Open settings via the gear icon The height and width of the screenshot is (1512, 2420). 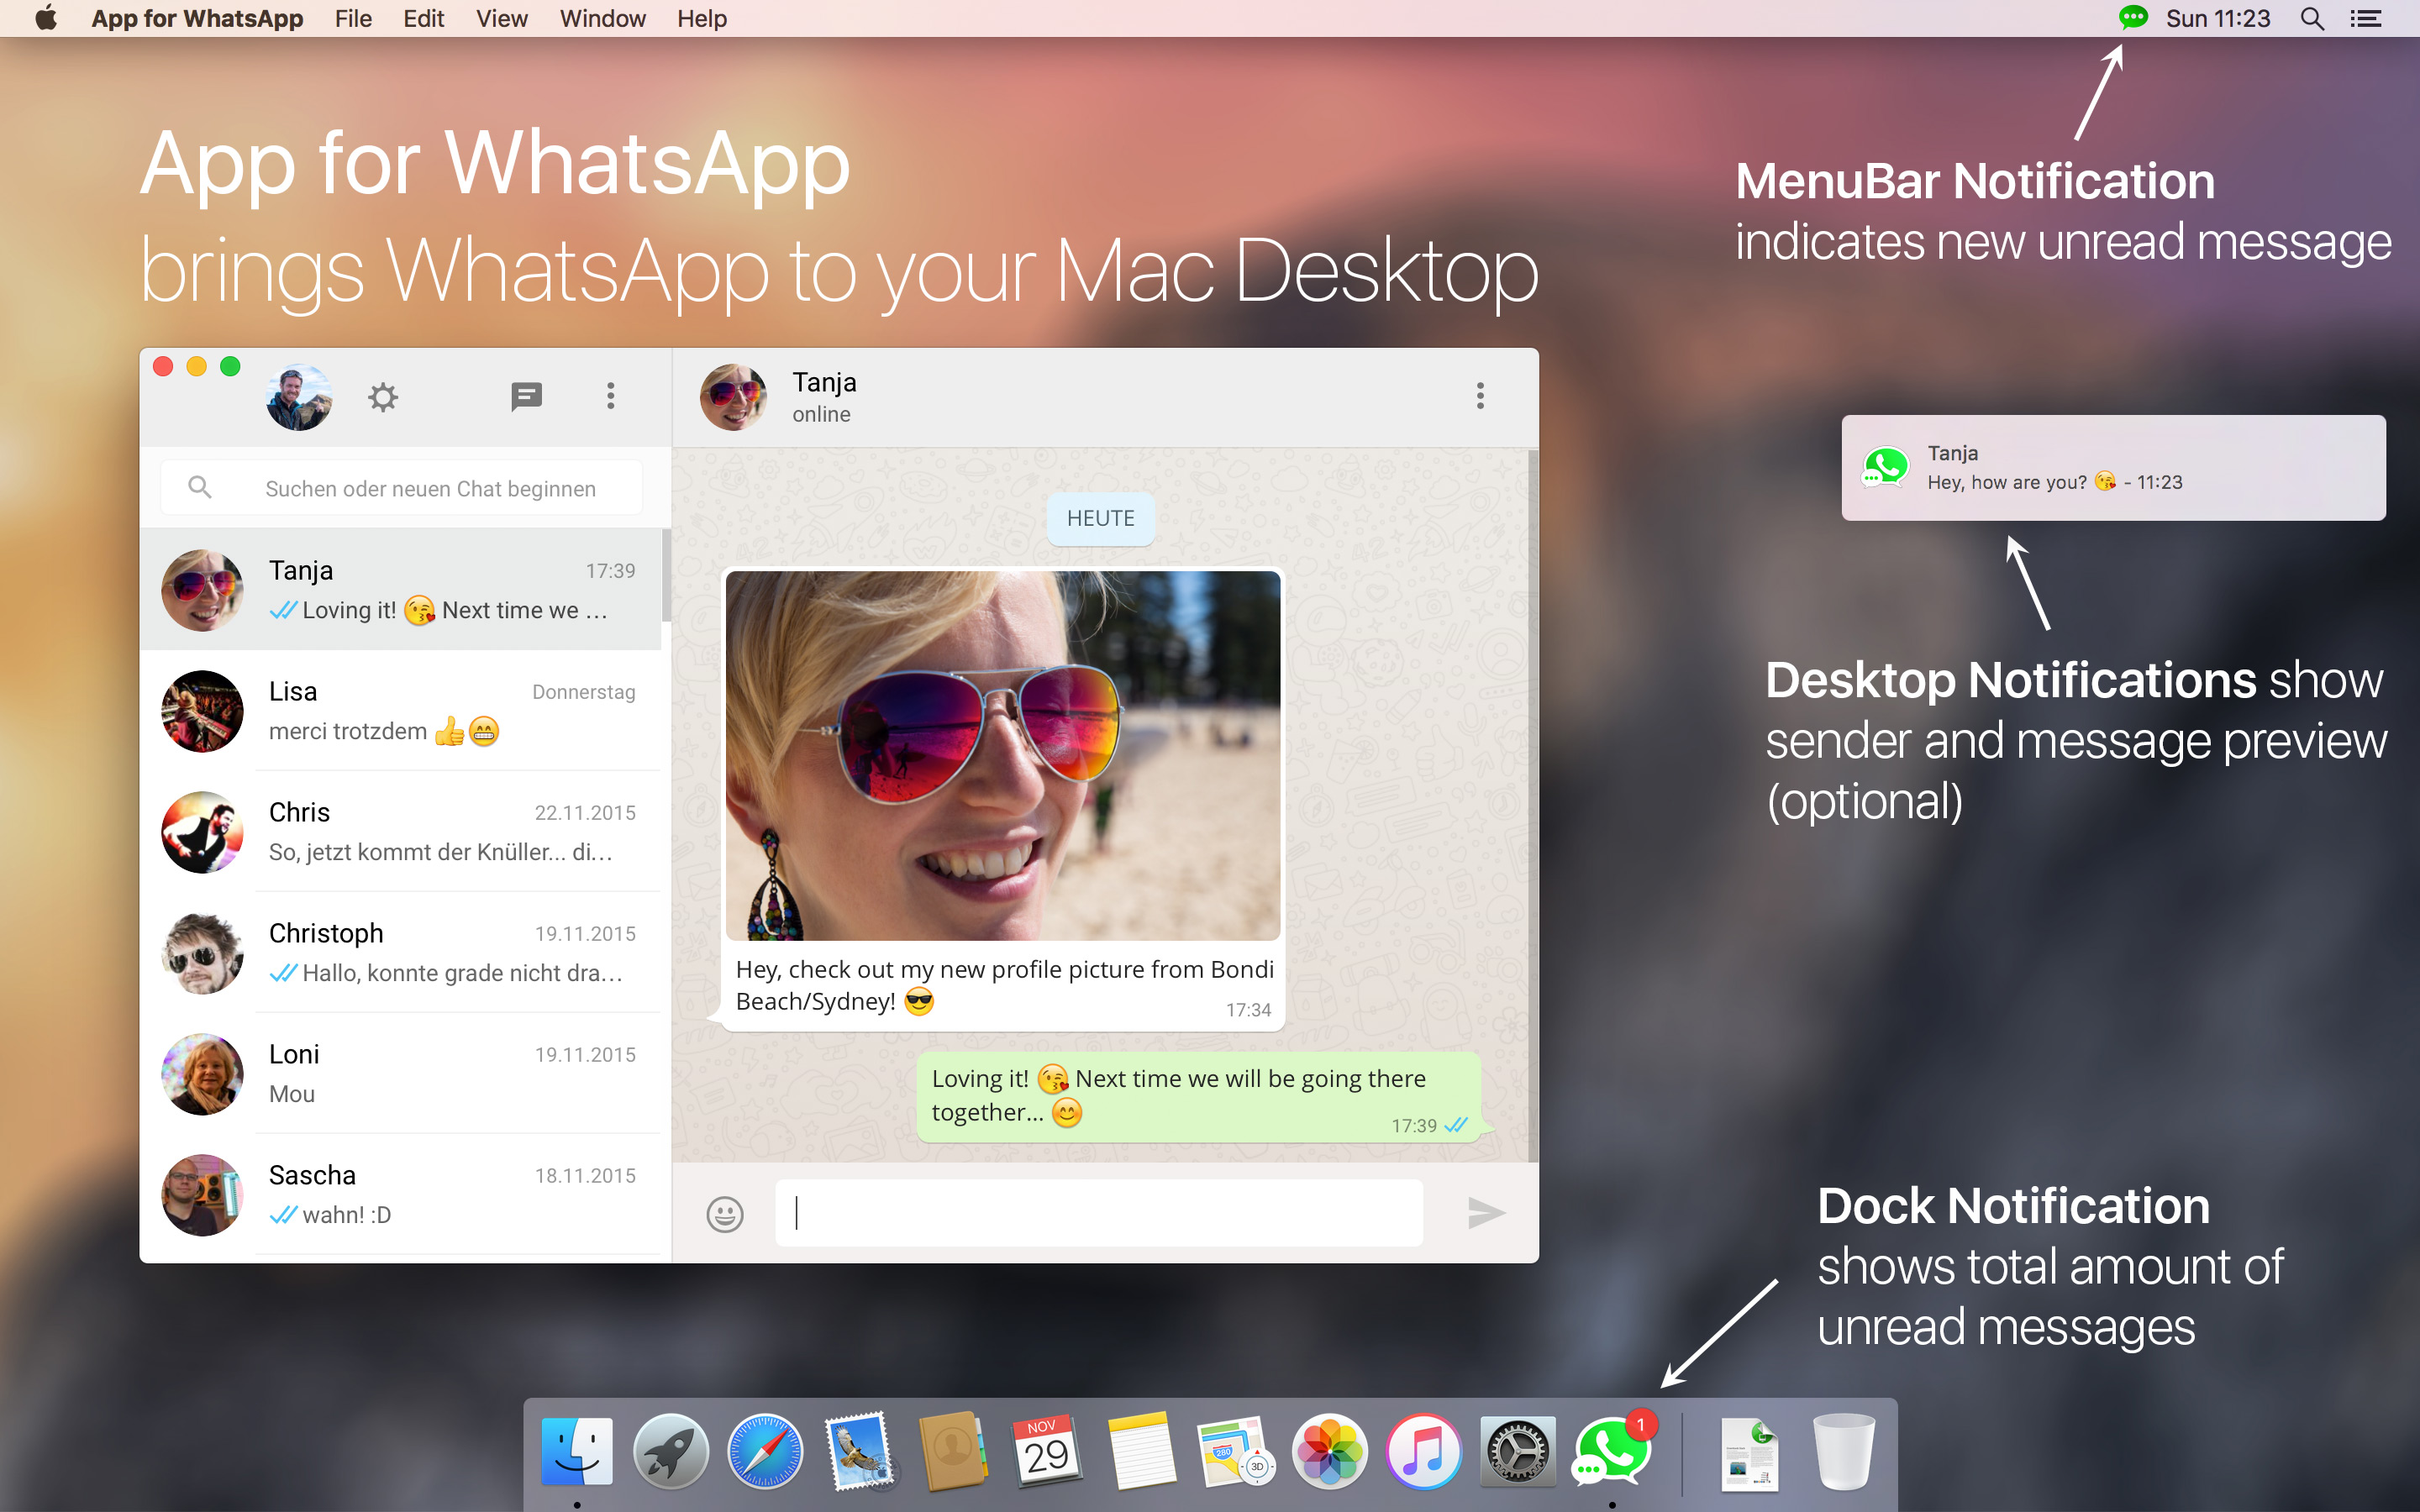pyautogui.click(x=383, y=397)
